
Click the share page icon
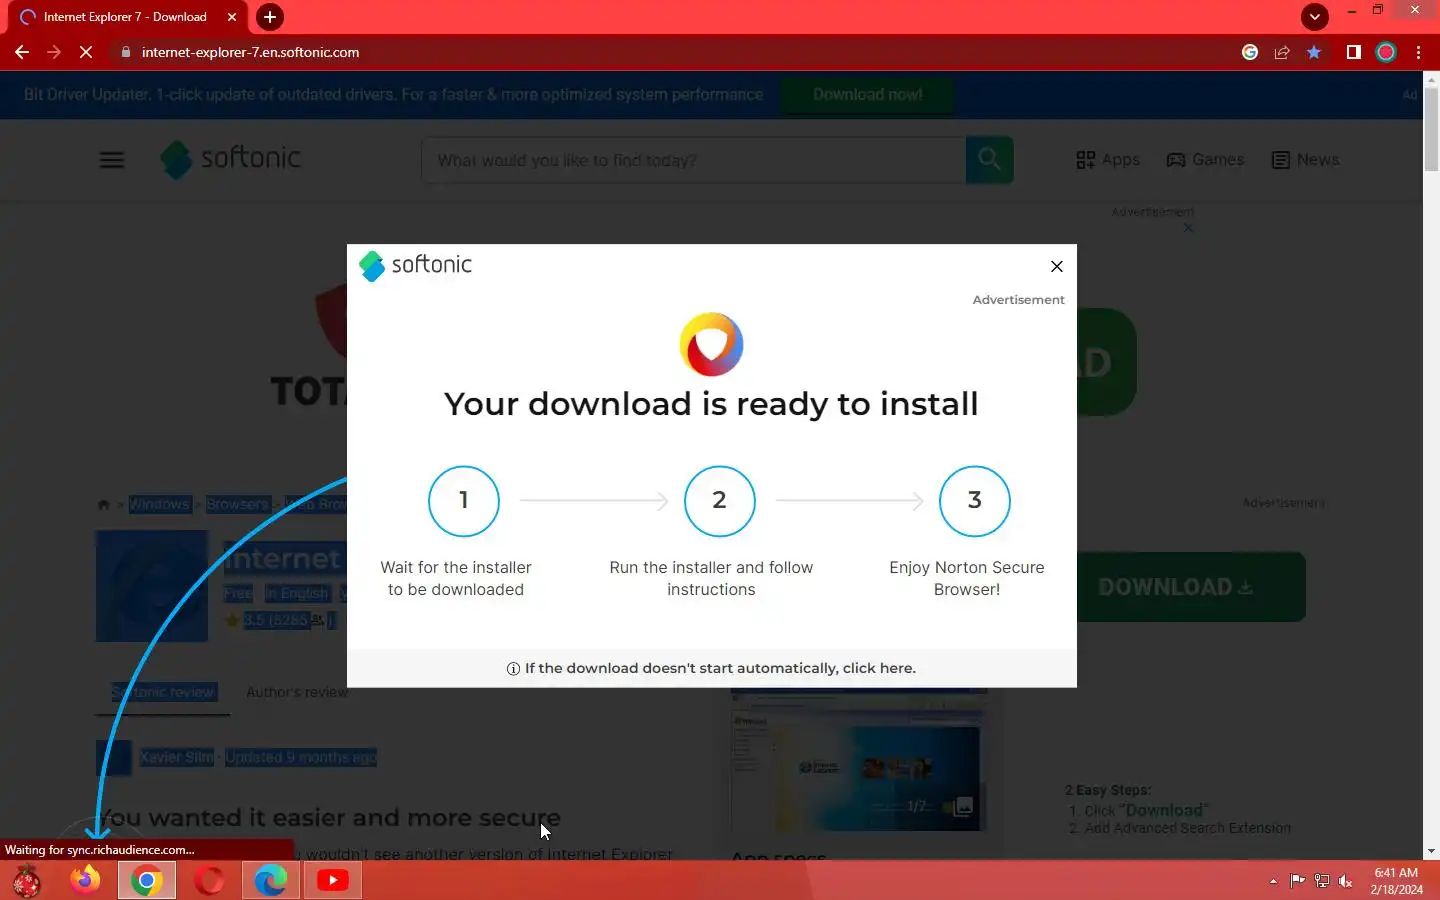(x=1282, y=52)
